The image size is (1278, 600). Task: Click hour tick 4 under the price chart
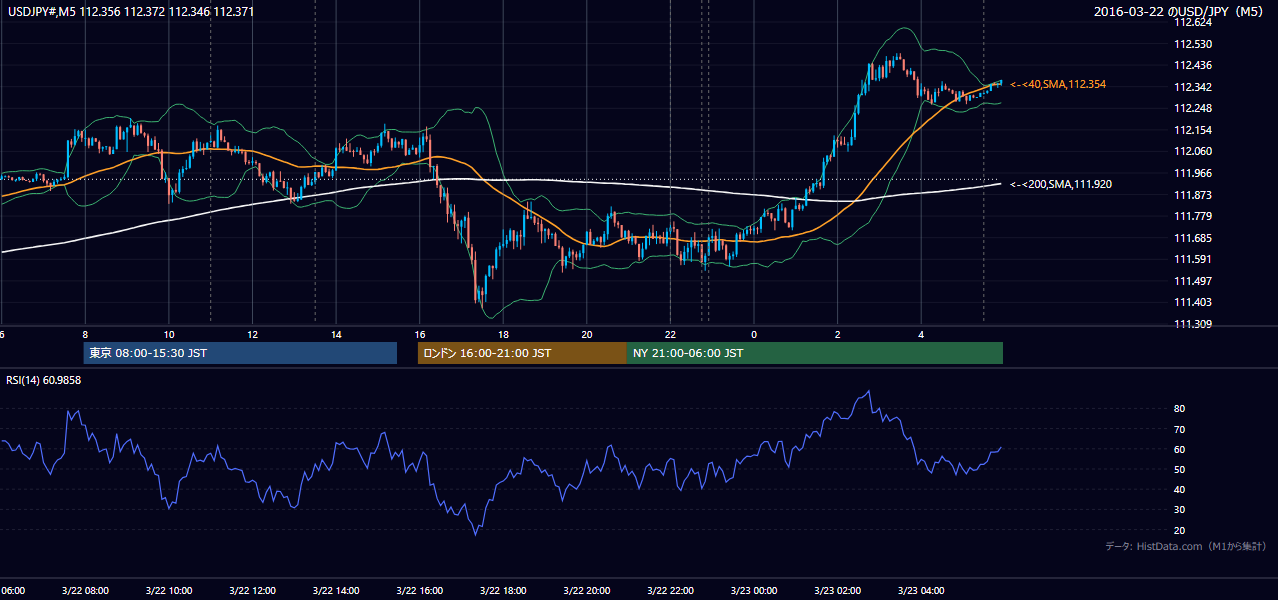[x=922, y=335]
